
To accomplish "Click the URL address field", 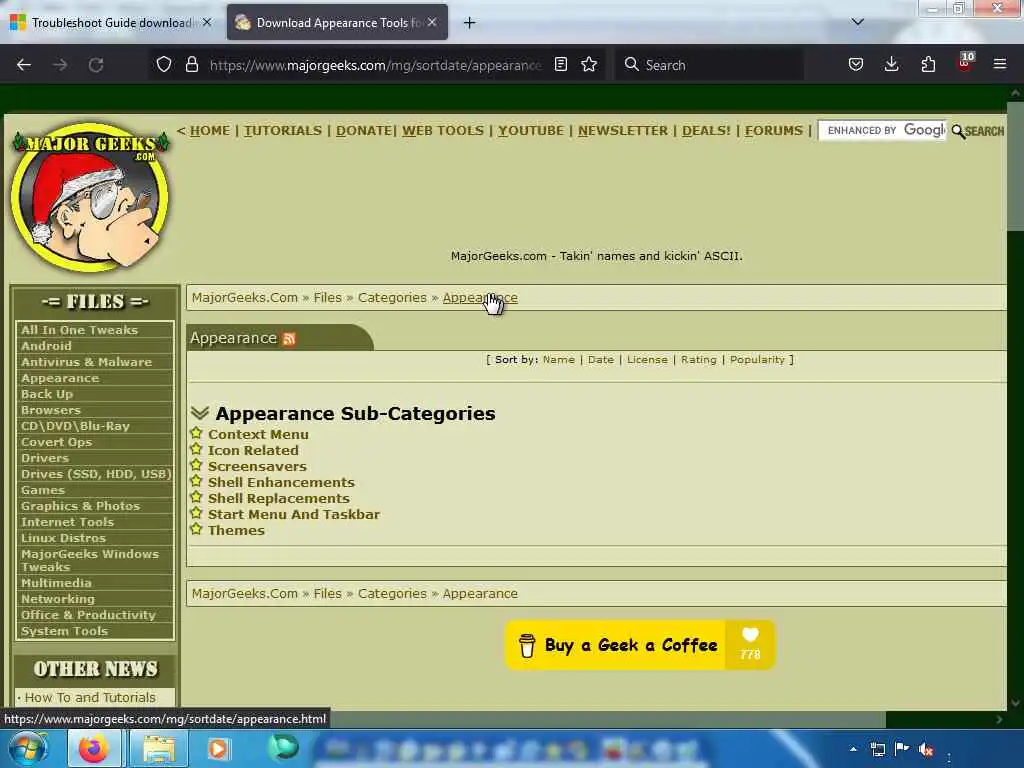I will (376, 65).
